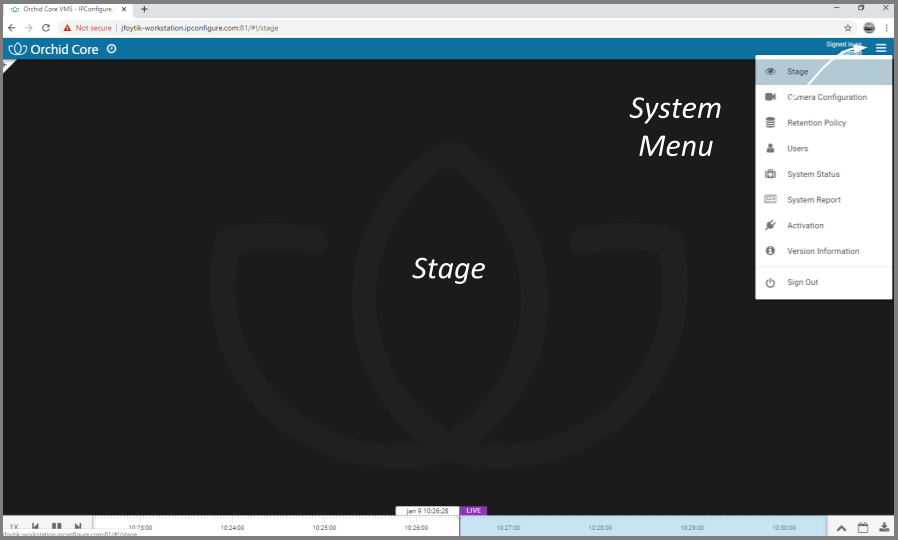
Task: Open the hamburger system menu icon
Action: 881,49
